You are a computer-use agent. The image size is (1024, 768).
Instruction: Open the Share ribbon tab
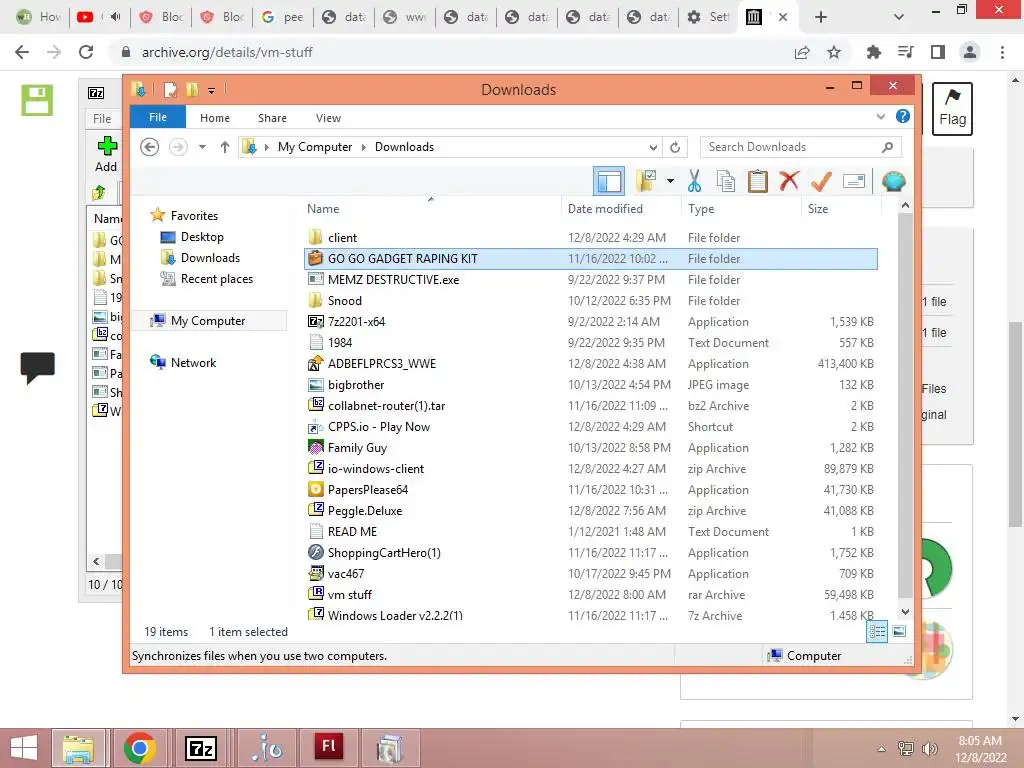click(272, 118)
